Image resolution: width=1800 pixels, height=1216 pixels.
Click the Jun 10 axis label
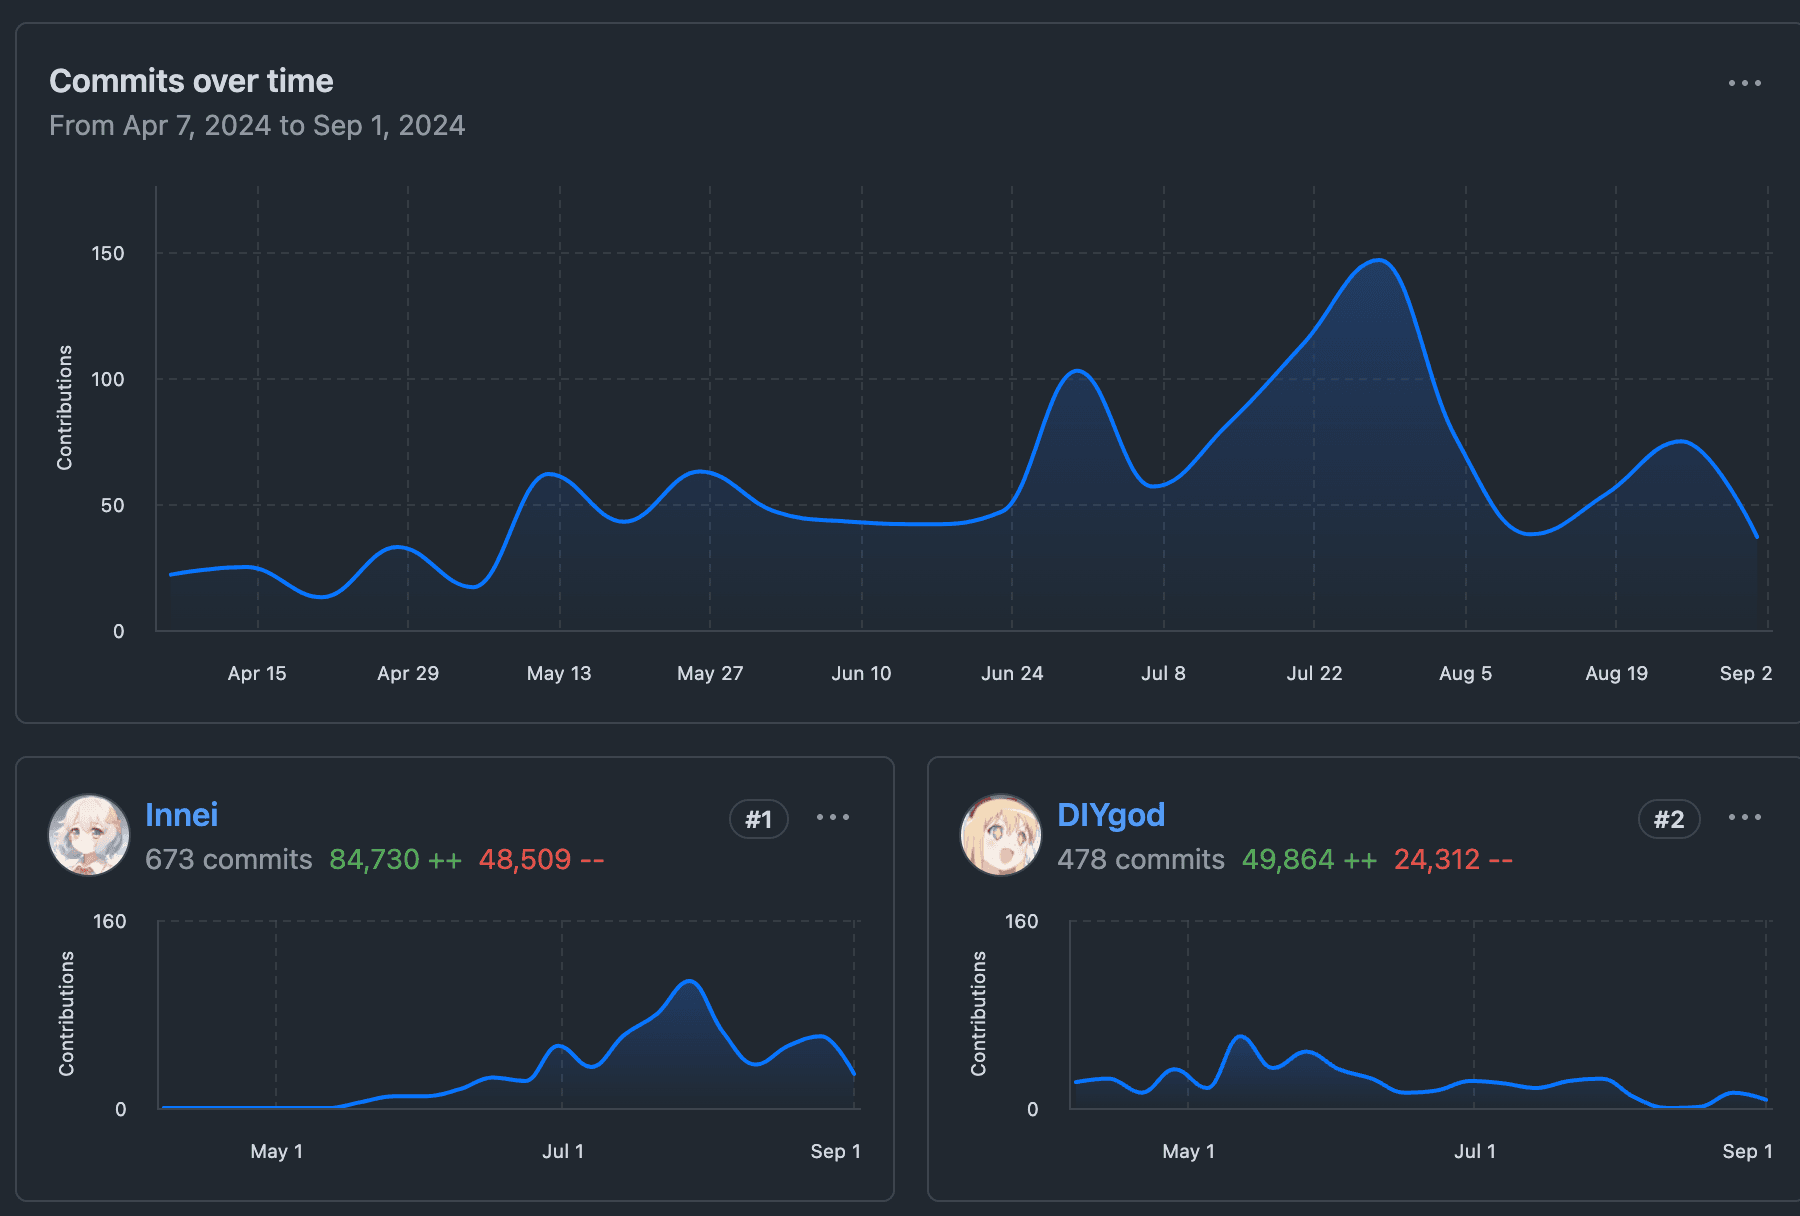861,673
